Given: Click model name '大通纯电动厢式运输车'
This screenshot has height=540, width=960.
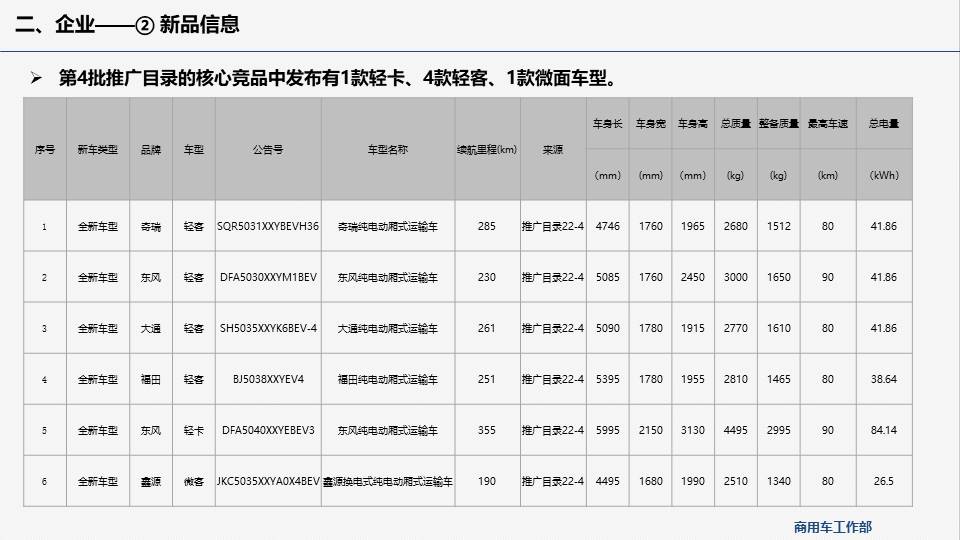Looking at the screenshot, I should pos(388,329).
